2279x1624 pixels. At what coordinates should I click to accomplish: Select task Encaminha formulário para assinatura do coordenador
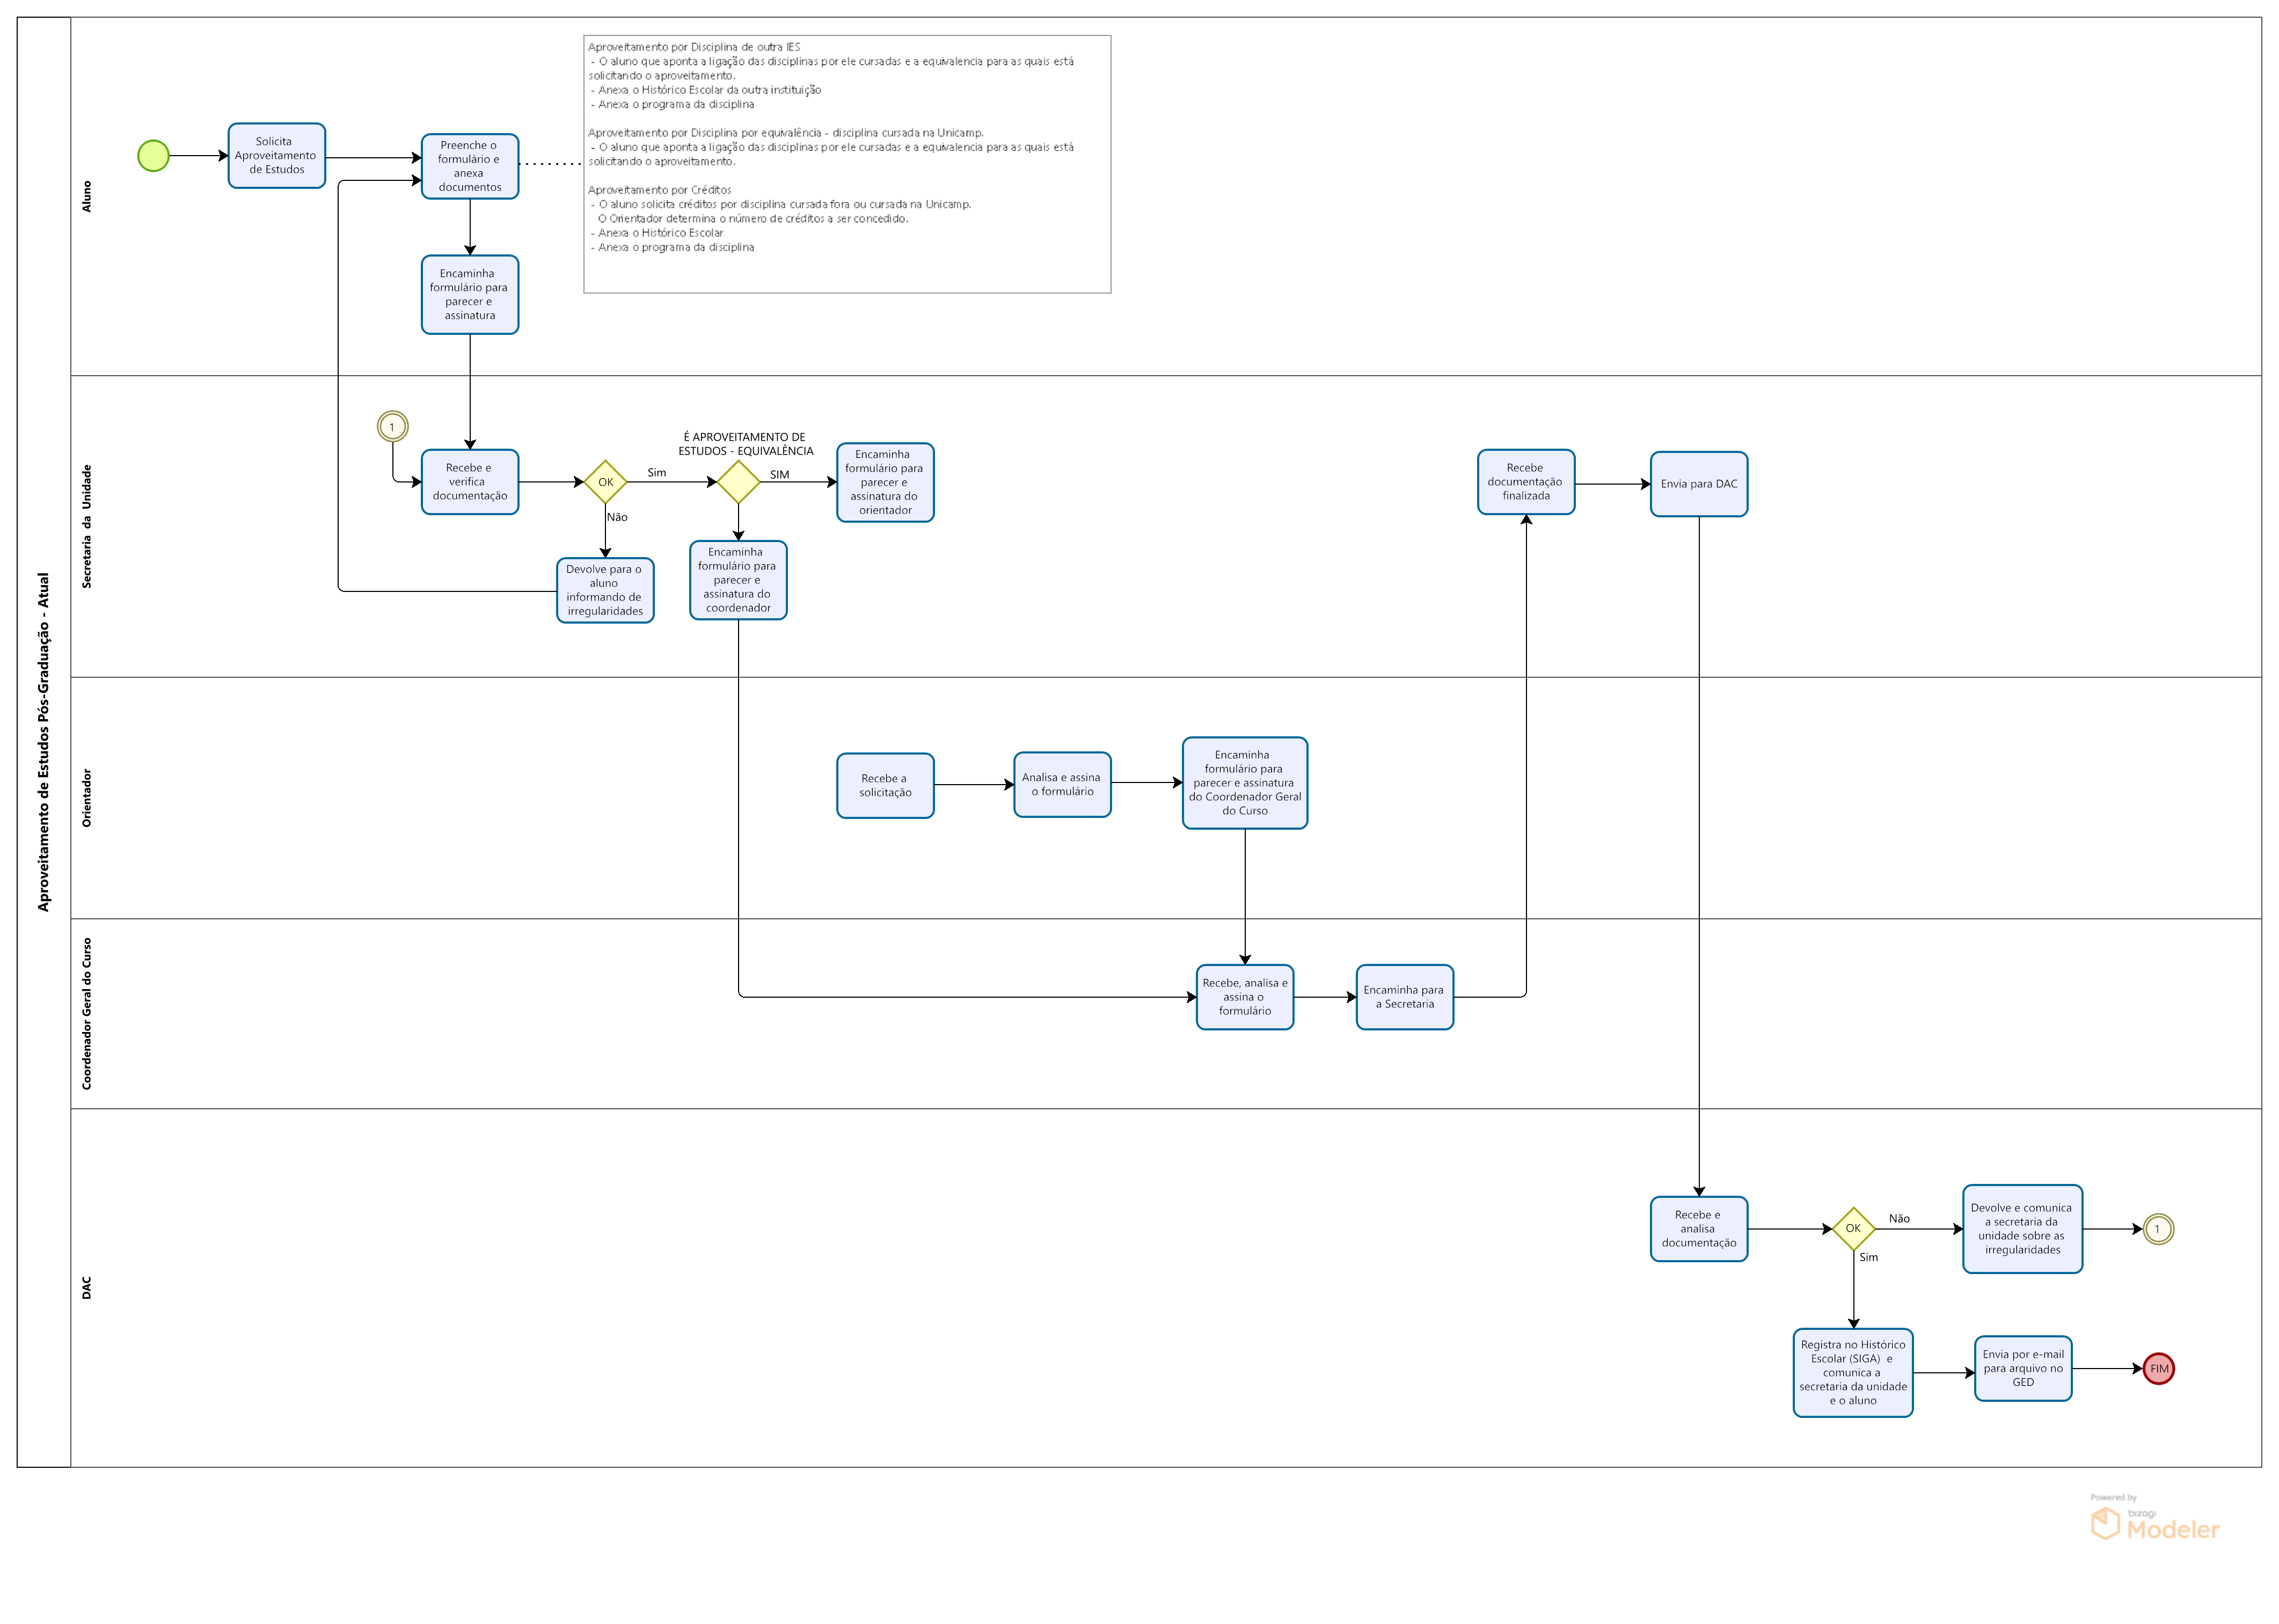[738, 580]
